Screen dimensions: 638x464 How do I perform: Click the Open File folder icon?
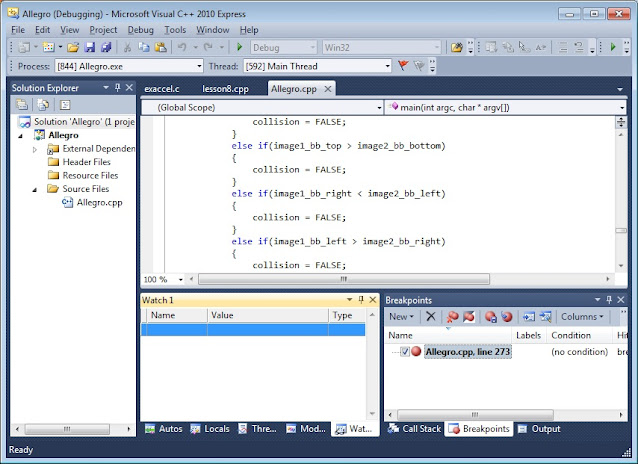(73, 48)
